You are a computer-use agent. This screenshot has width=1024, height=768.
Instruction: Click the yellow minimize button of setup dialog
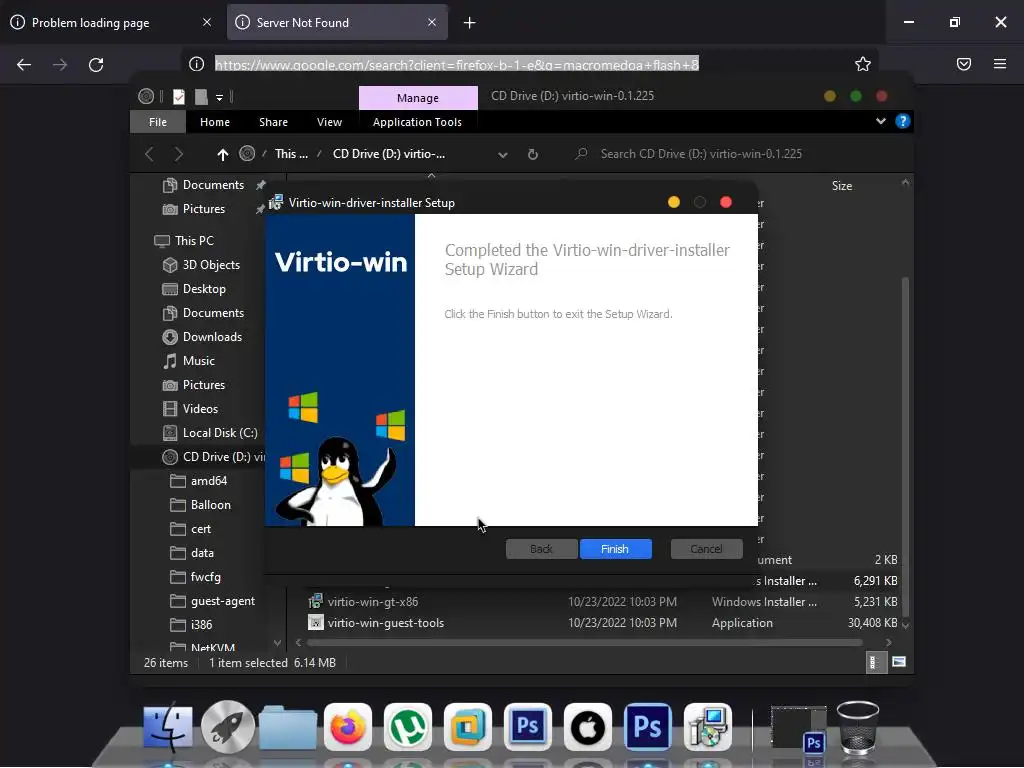pos(674,202)
